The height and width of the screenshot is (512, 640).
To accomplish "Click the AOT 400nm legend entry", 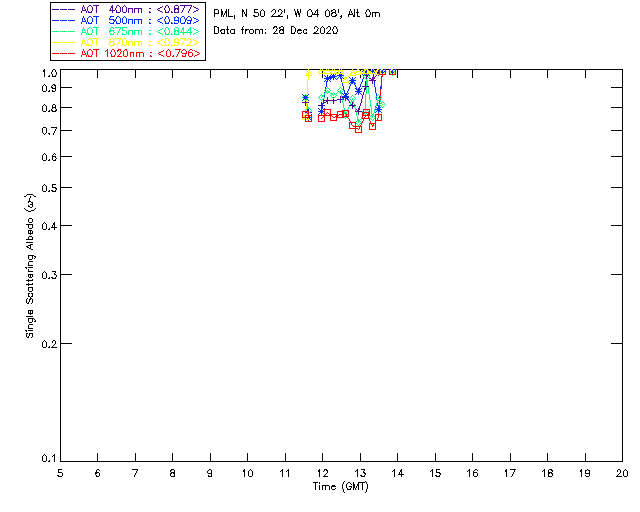I will coord(126,9).
